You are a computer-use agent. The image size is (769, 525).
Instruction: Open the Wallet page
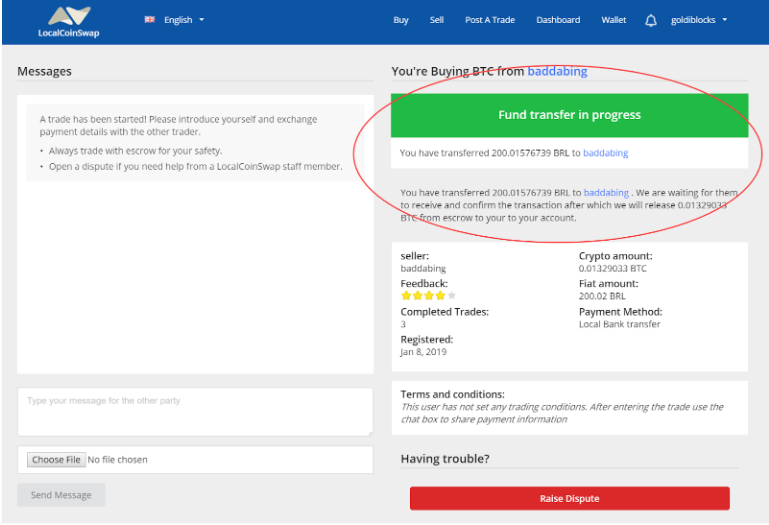click(x=614, y=20)
